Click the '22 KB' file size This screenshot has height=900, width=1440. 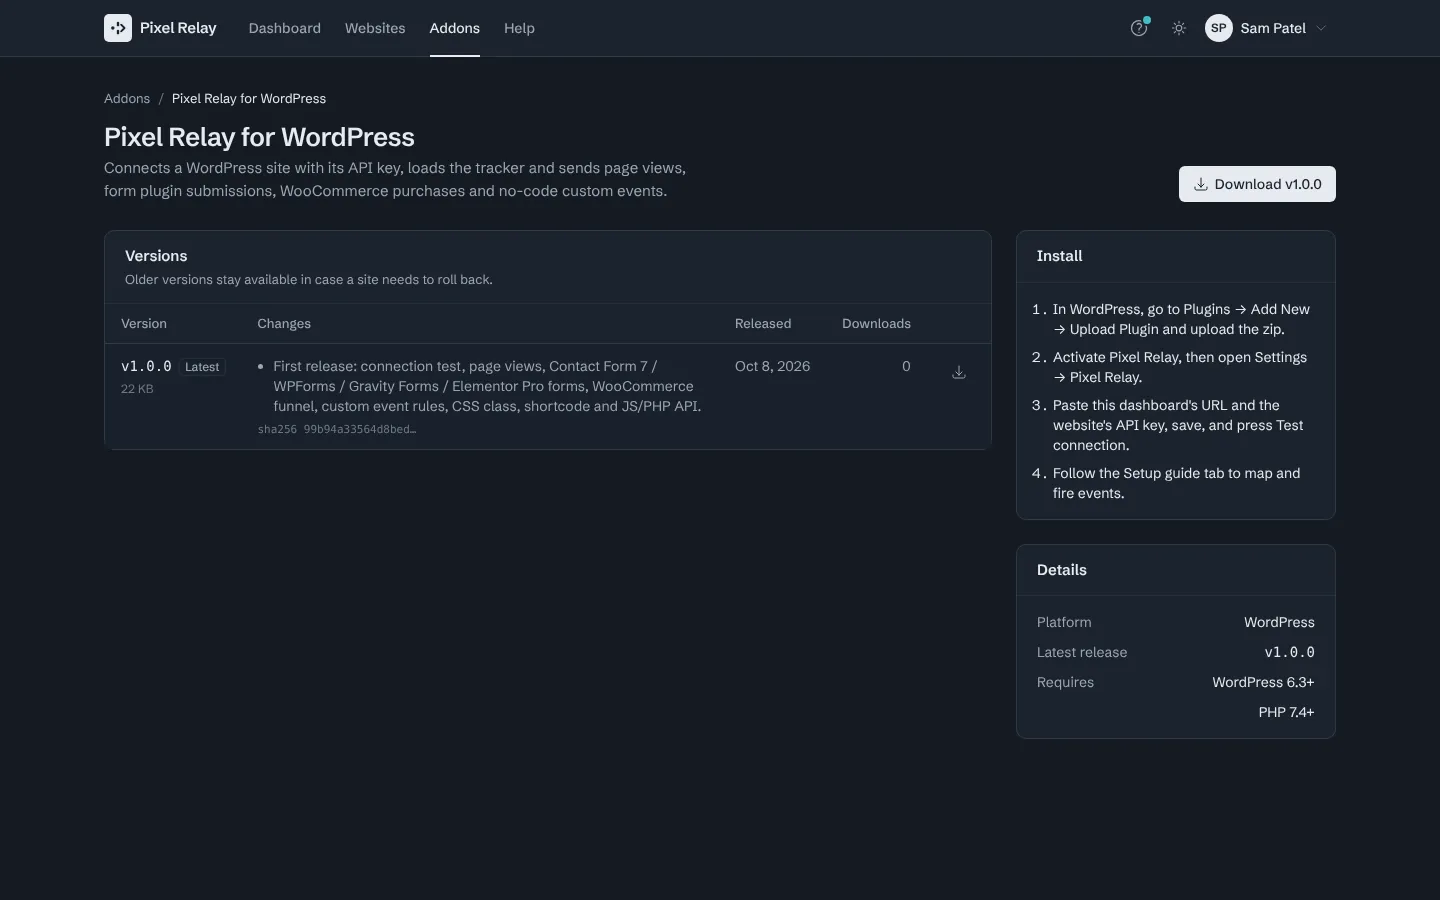click(x=137, y=389)
